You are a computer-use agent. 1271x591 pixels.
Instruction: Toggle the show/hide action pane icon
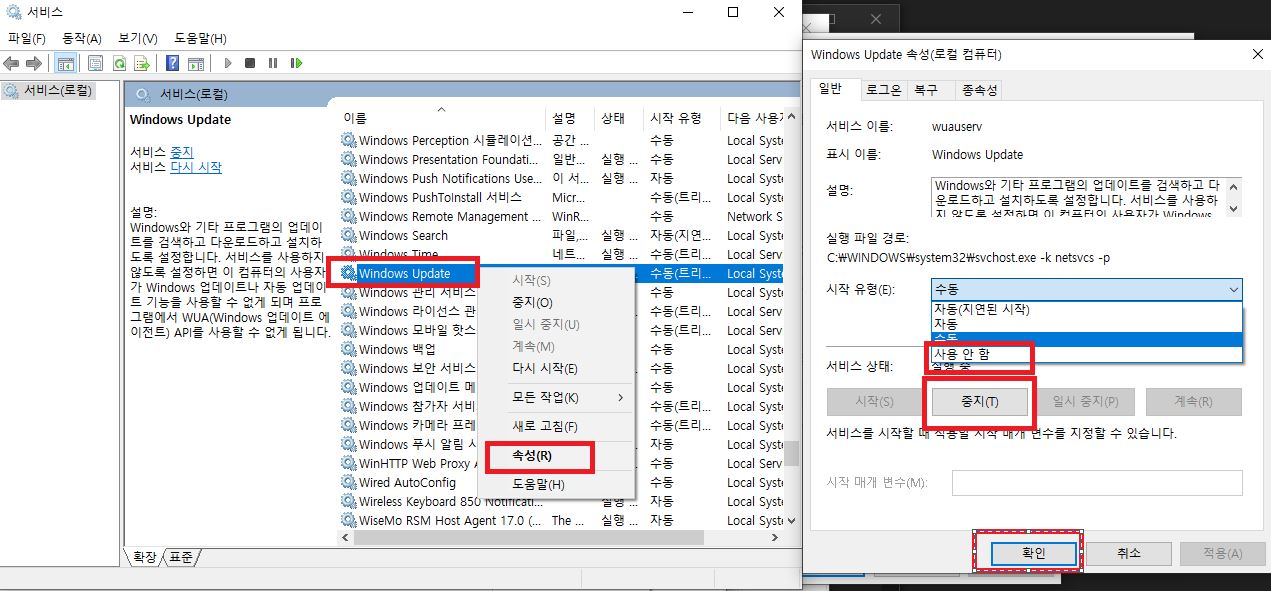(196, 63)
